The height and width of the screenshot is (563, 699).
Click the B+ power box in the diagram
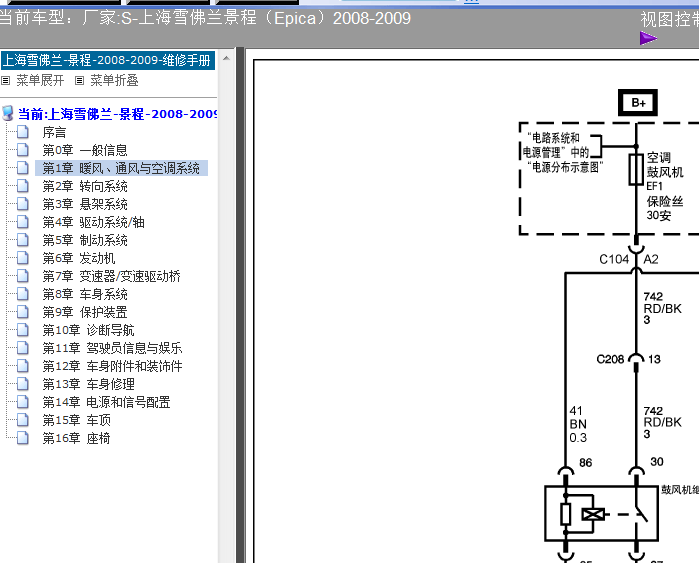(638, 103)
